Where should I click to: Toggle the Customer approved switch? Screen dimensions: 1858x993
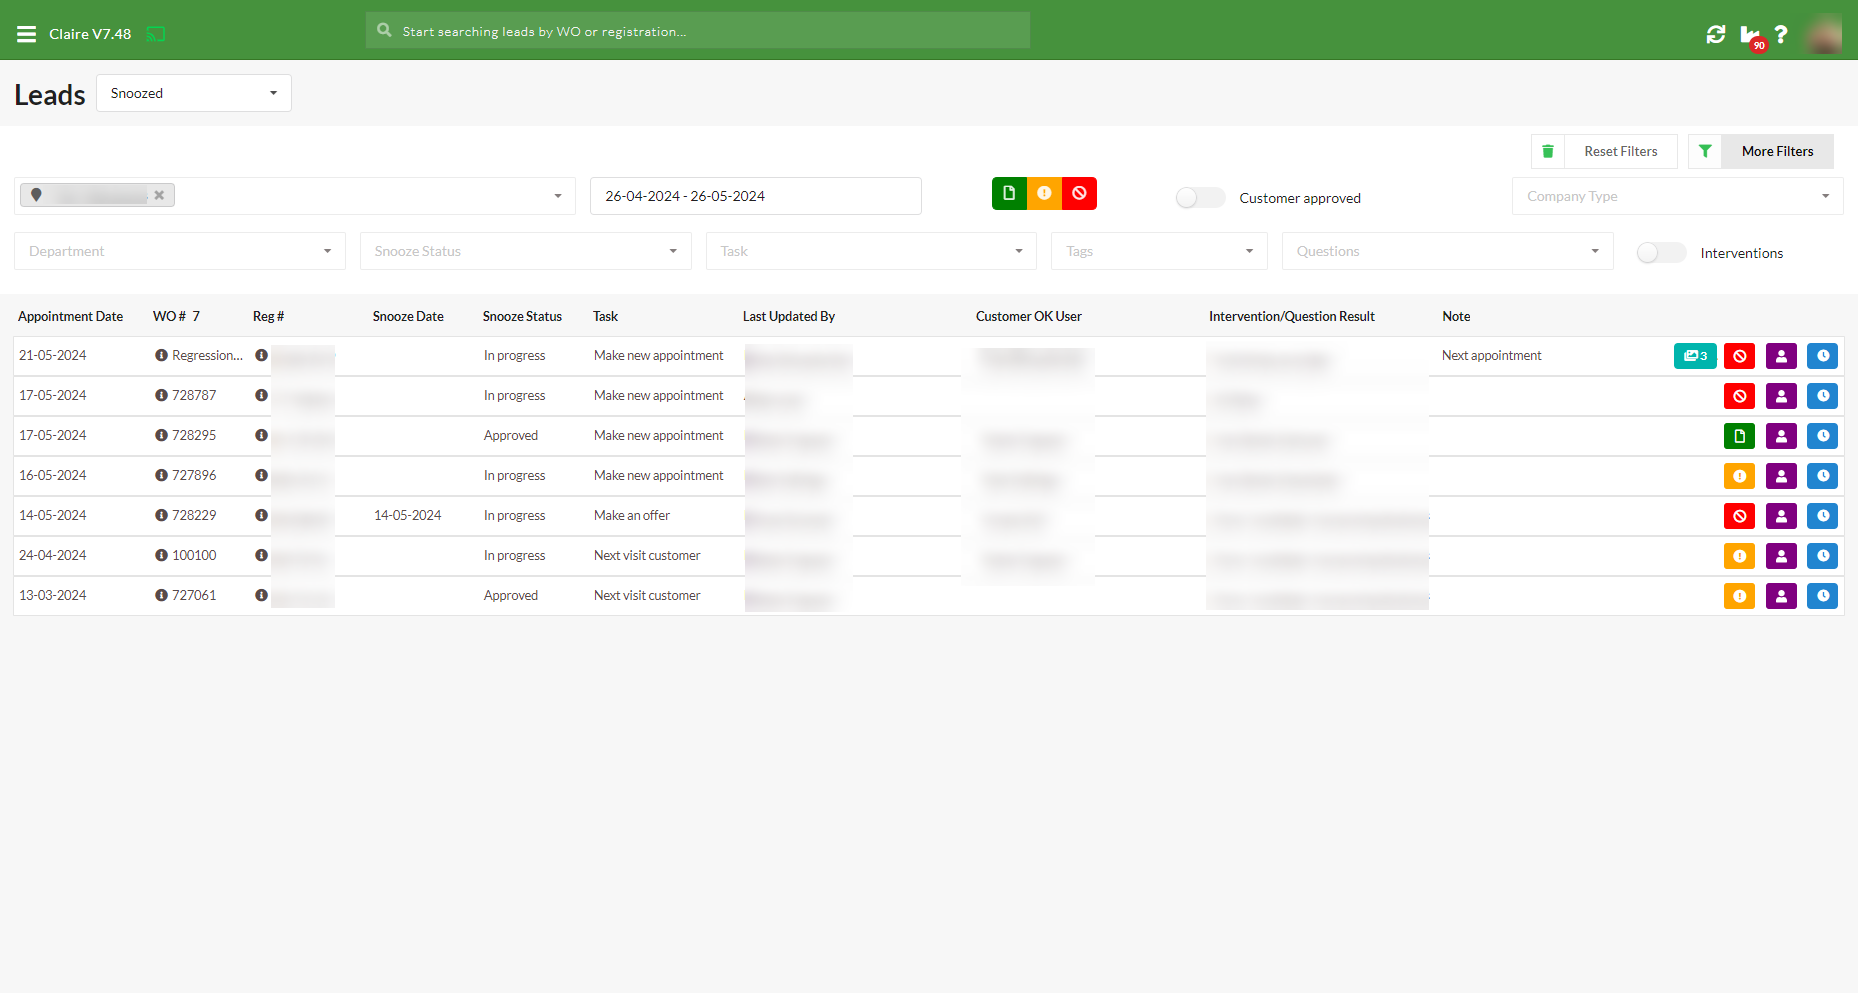coord(1200,198)
